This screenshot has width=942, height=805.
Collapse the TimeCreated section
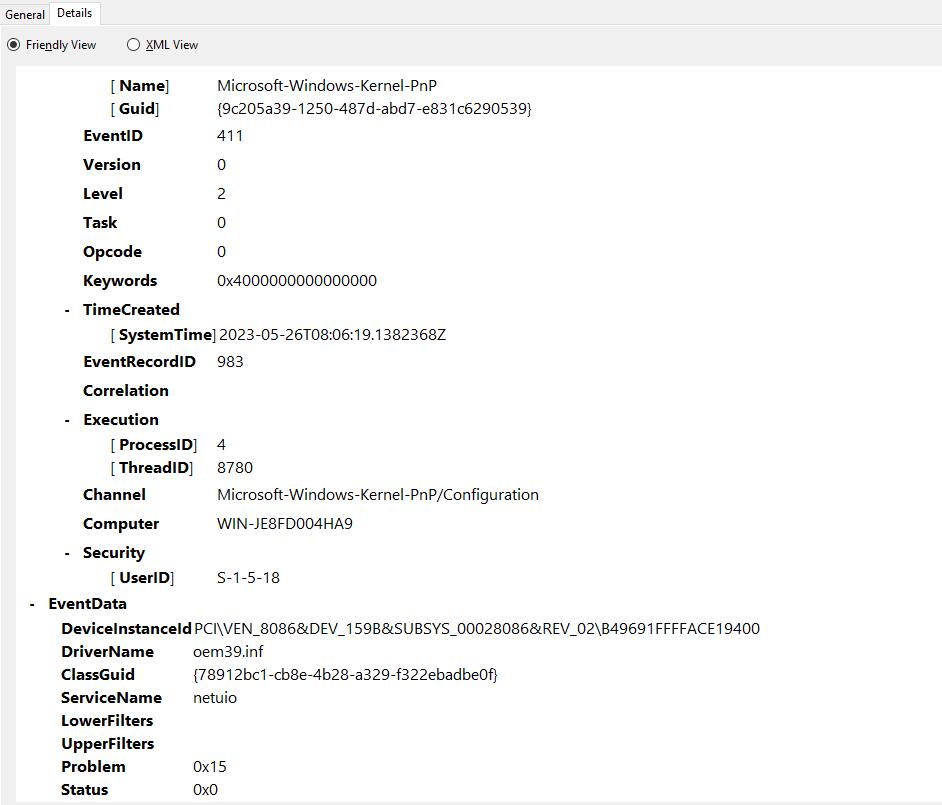[67, 310]
